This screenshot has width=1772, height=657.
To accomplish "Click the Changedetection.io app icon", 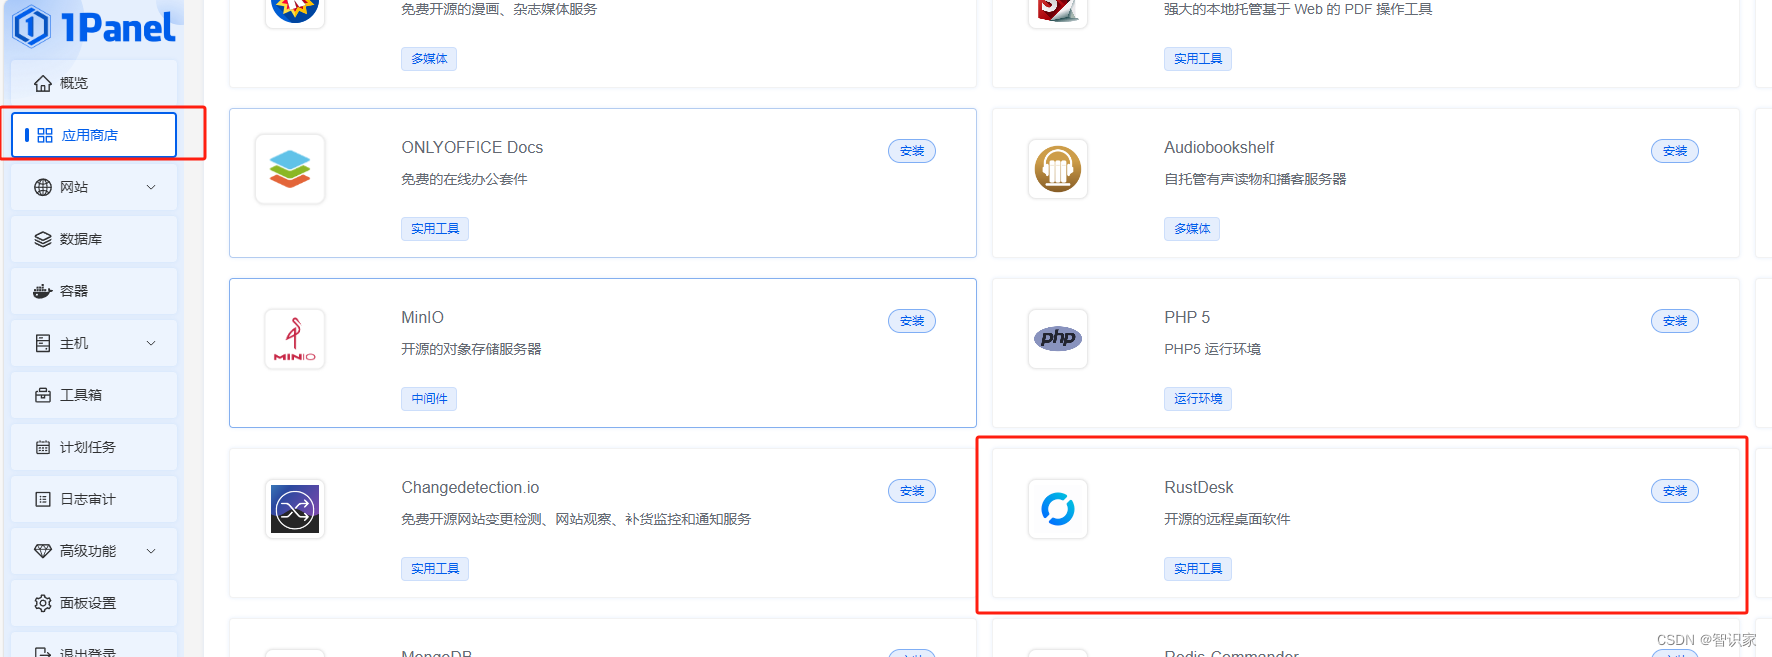I will coord(295,509).
